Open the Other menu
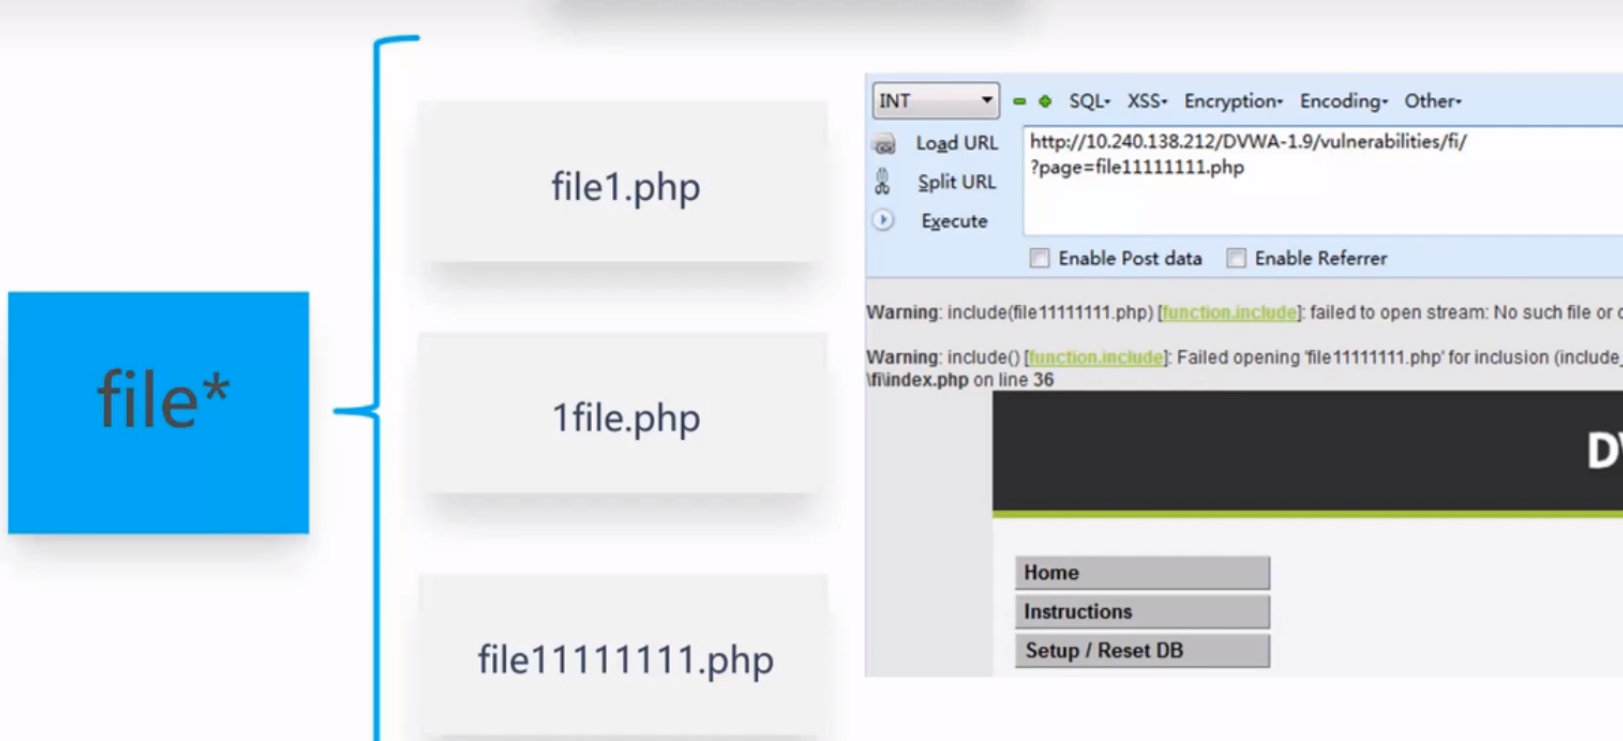The width and height of the screenshot is (1623, 741). click(1433, 101)
